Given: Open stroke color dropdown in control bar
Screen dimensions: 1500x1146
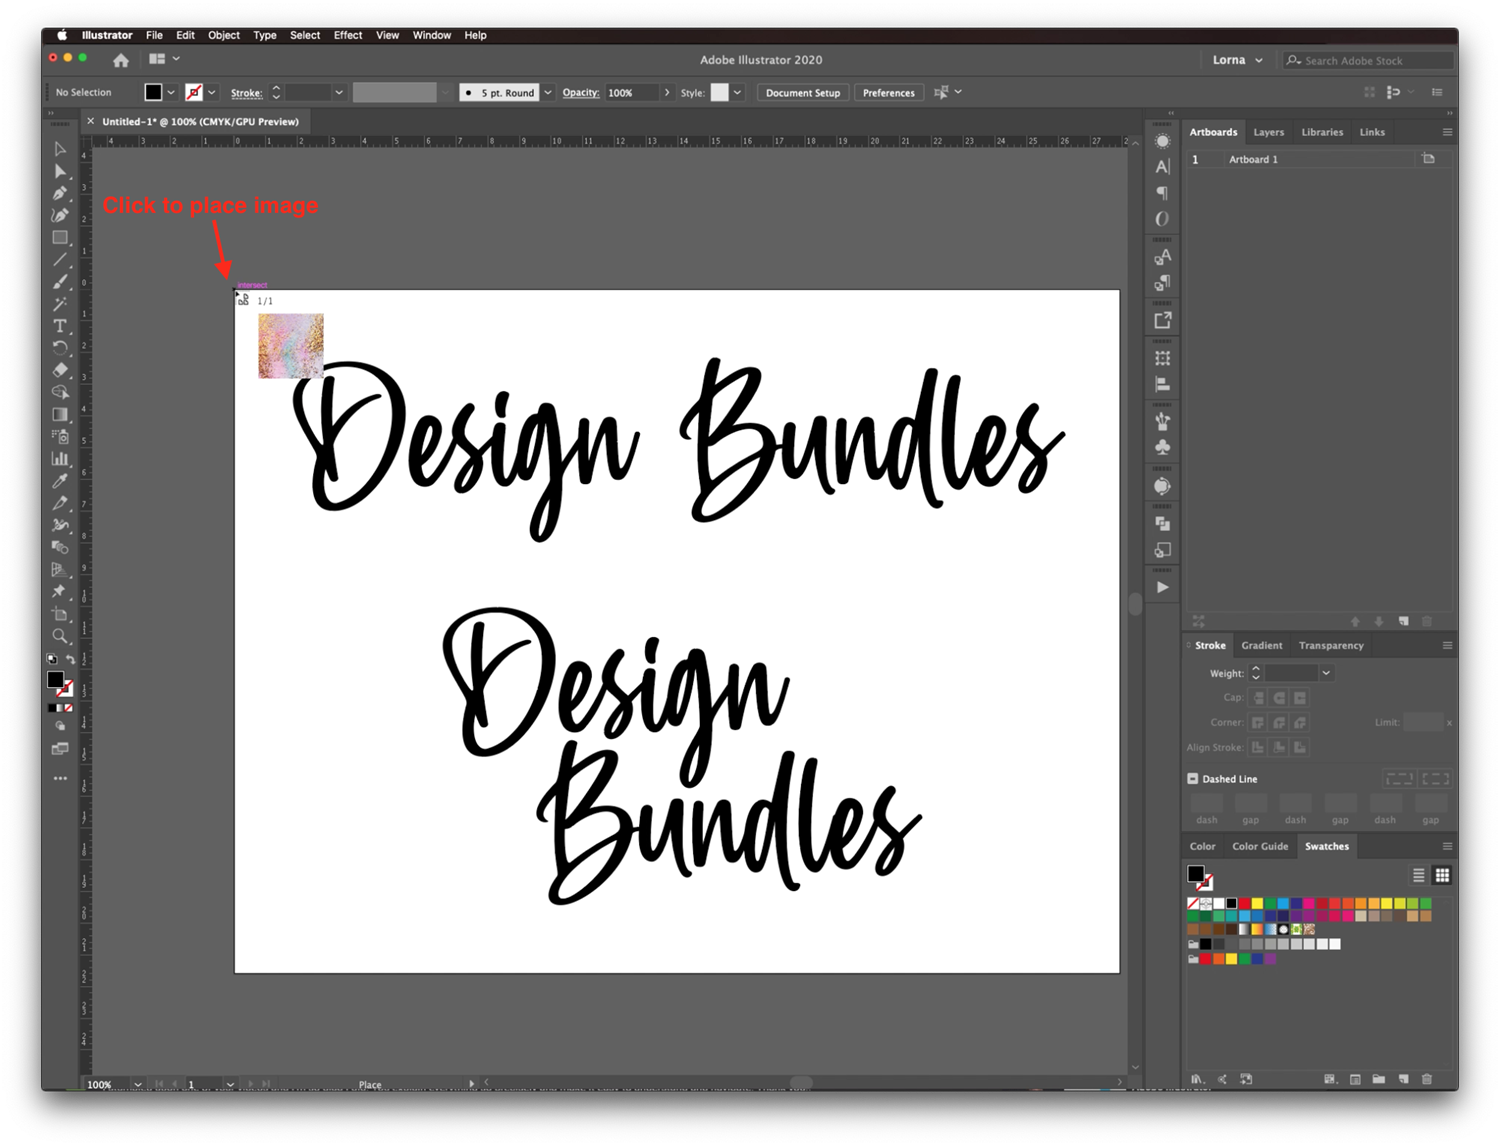Looking at the screenshot, I should pos(211,93).
